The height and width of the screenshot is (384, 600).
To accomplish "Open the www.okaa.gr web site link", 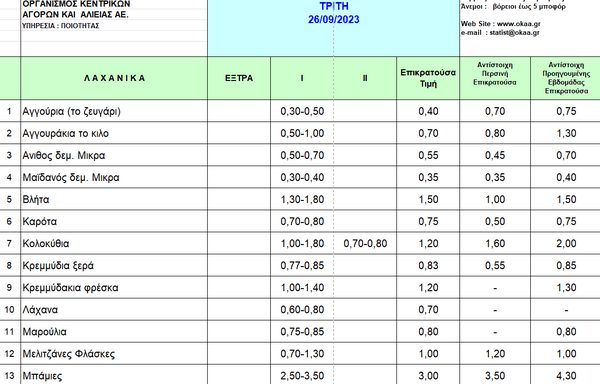I will click(x=518, y=24).
